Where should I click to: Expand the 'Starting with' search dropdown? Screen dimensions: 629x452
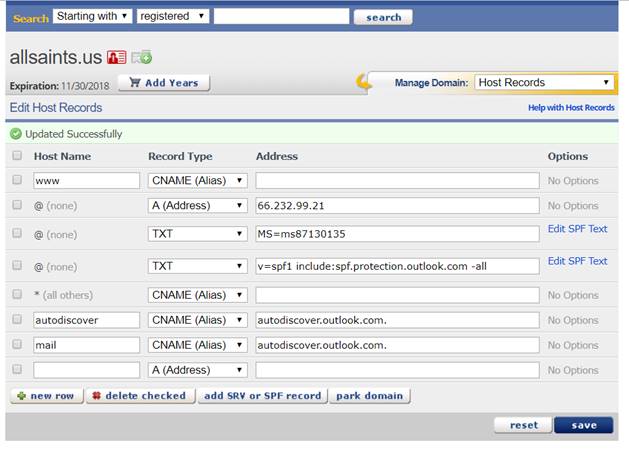point(92,16)
